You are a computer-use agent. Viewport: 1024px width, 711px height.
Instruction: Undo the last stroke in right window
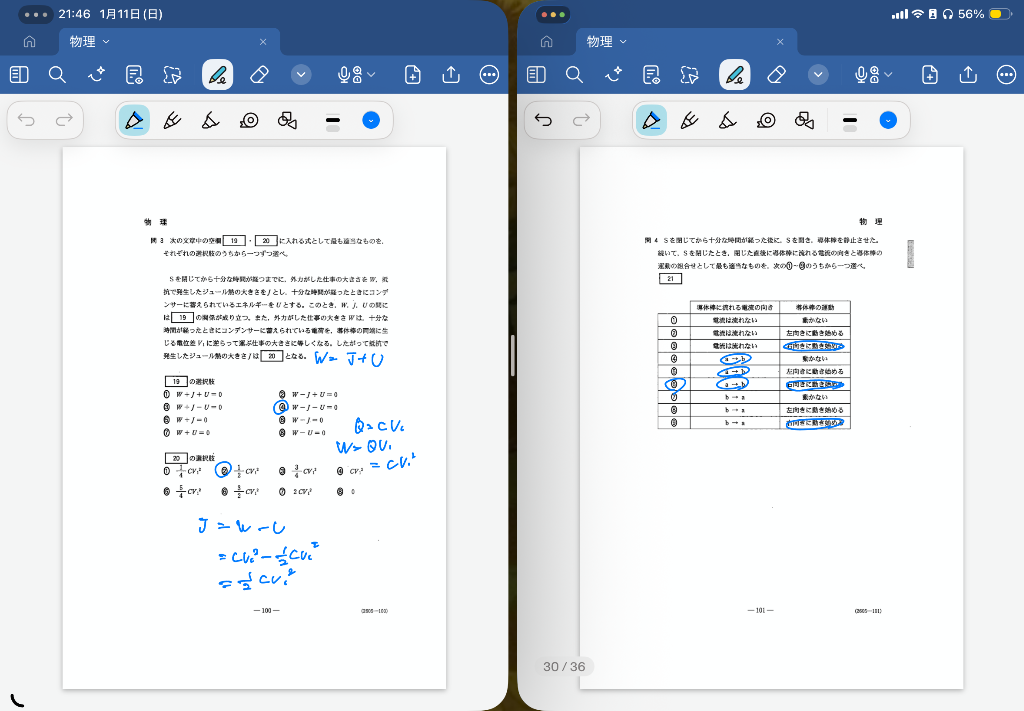pyautogui.click(x=543, y=121)
